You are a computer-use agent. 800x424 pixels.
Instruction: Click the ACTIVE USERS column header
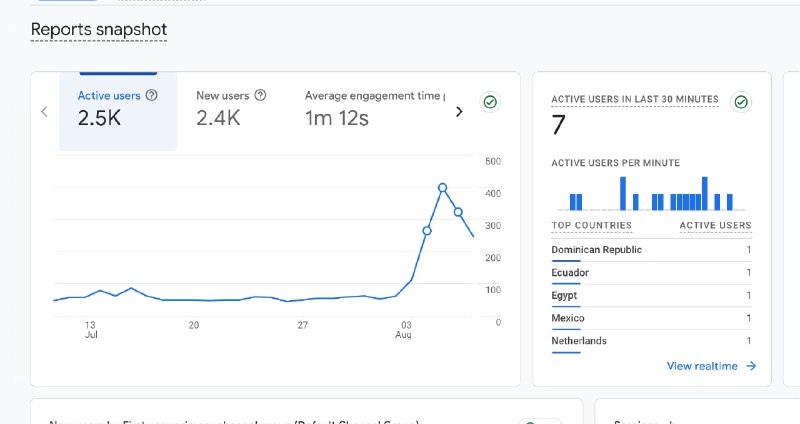pos(715,226)
